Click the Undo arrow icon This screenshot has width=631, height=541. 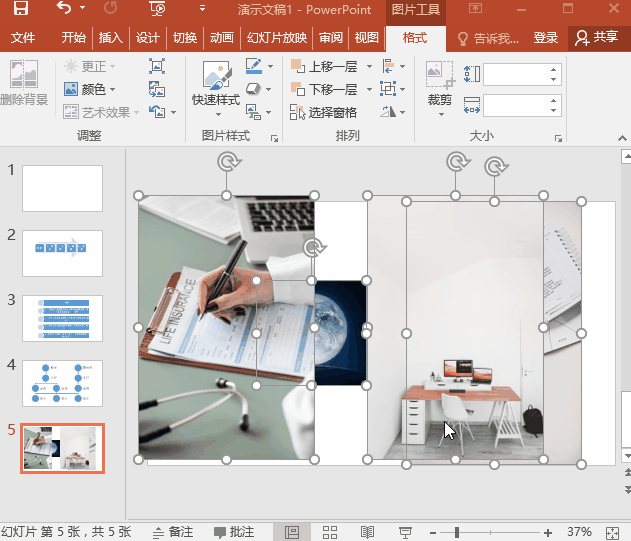click(x=64, y=10)
